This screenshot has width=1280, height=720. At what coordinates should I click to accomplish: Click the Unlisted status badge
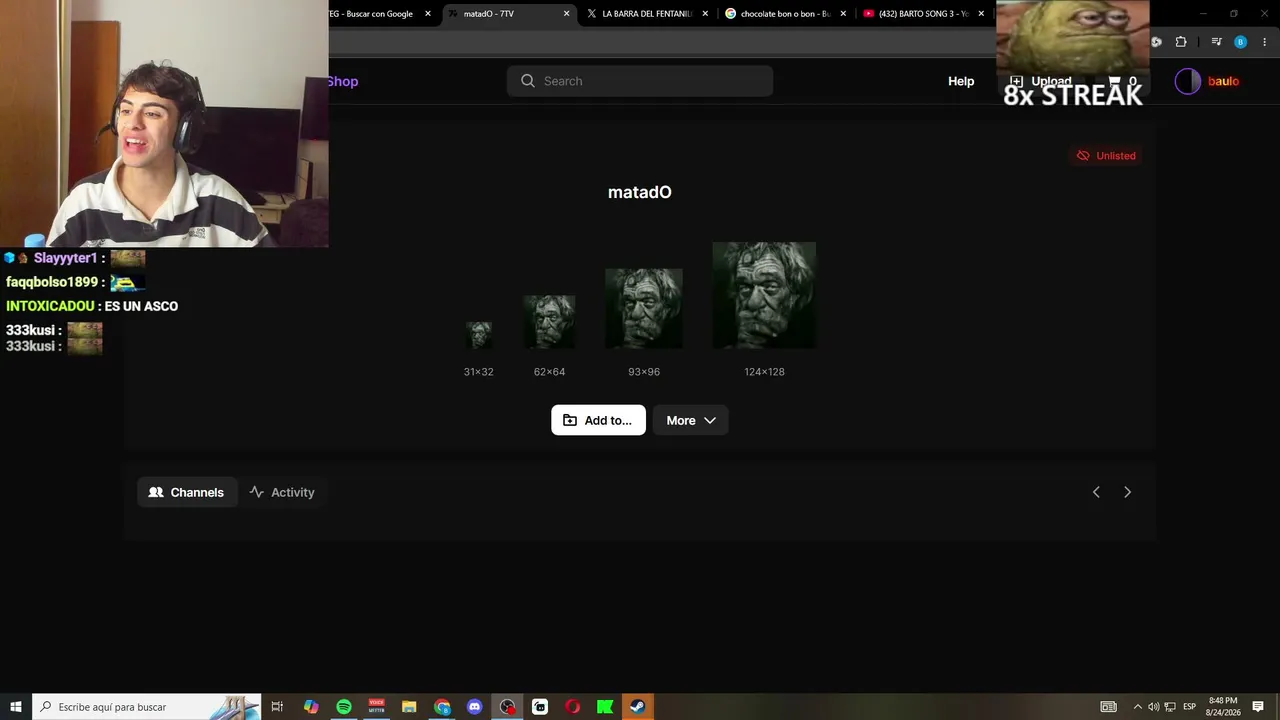point(1106,155)
